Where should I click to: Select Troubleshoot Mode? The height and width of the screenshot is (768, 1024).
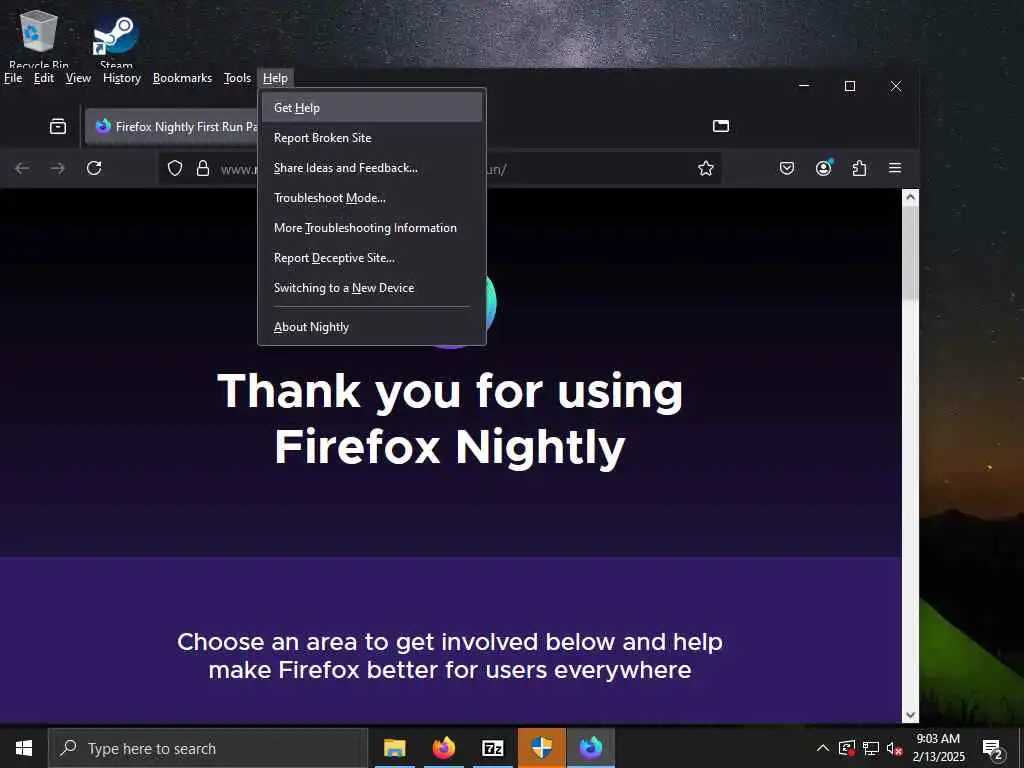click(x=372, y=197)
